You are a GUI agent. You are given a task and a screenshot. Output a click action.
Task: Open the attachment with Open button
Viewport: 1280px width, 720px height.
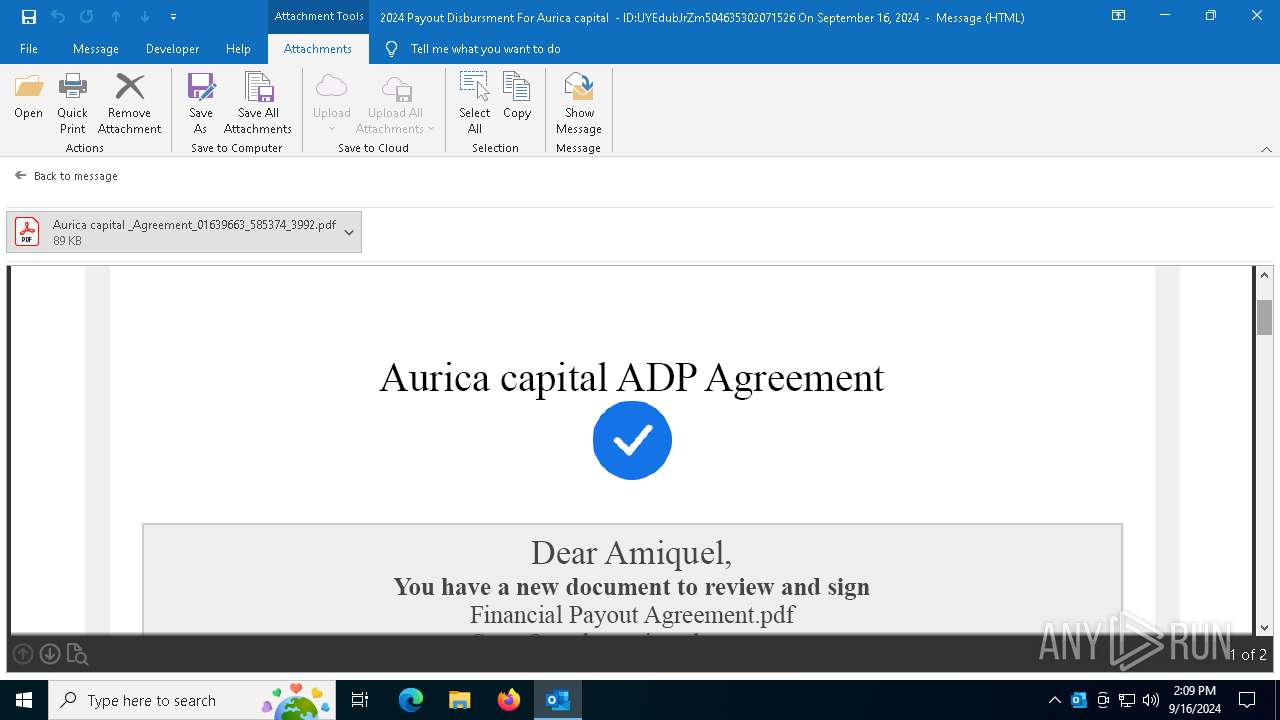(29, 97)
